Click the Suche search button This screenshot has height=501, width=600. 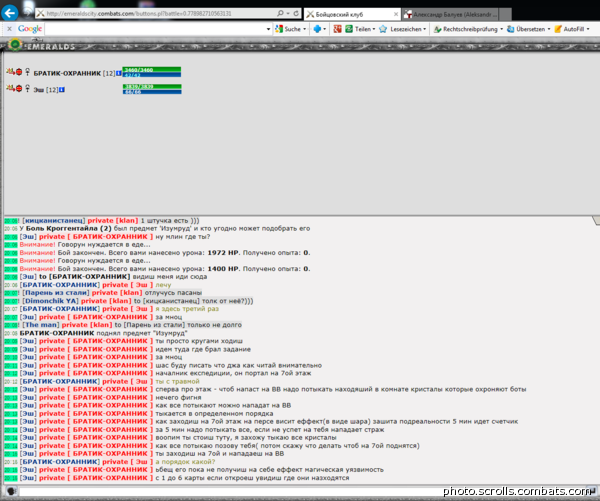[289, 29]
